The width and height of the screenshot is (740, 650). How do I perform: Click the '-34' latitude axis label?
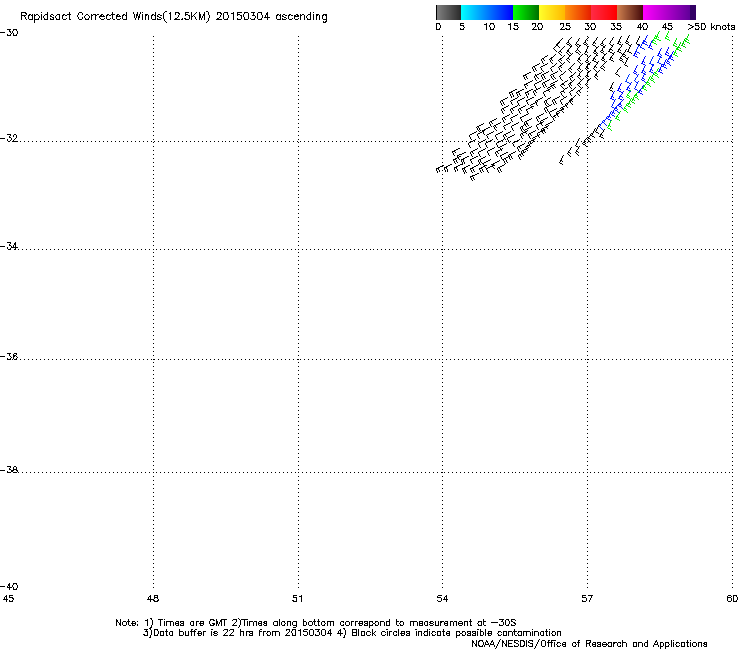coord(9,246)
